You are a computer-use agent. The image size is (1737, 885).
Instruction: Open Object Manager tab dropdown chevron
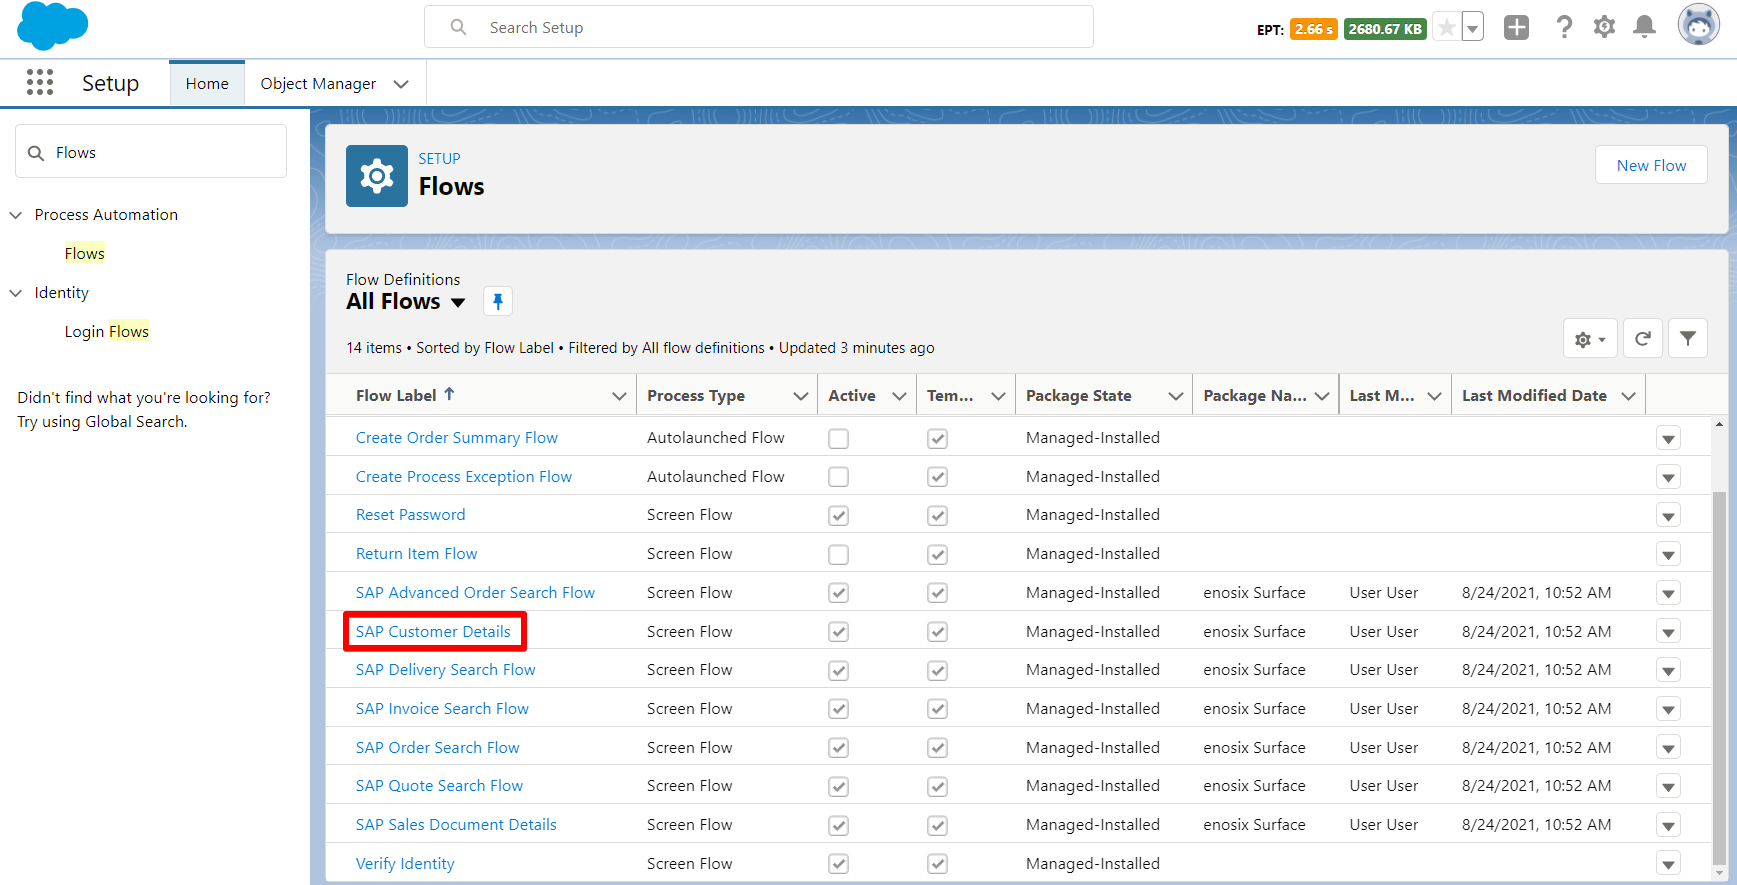[x=401, y=84]
